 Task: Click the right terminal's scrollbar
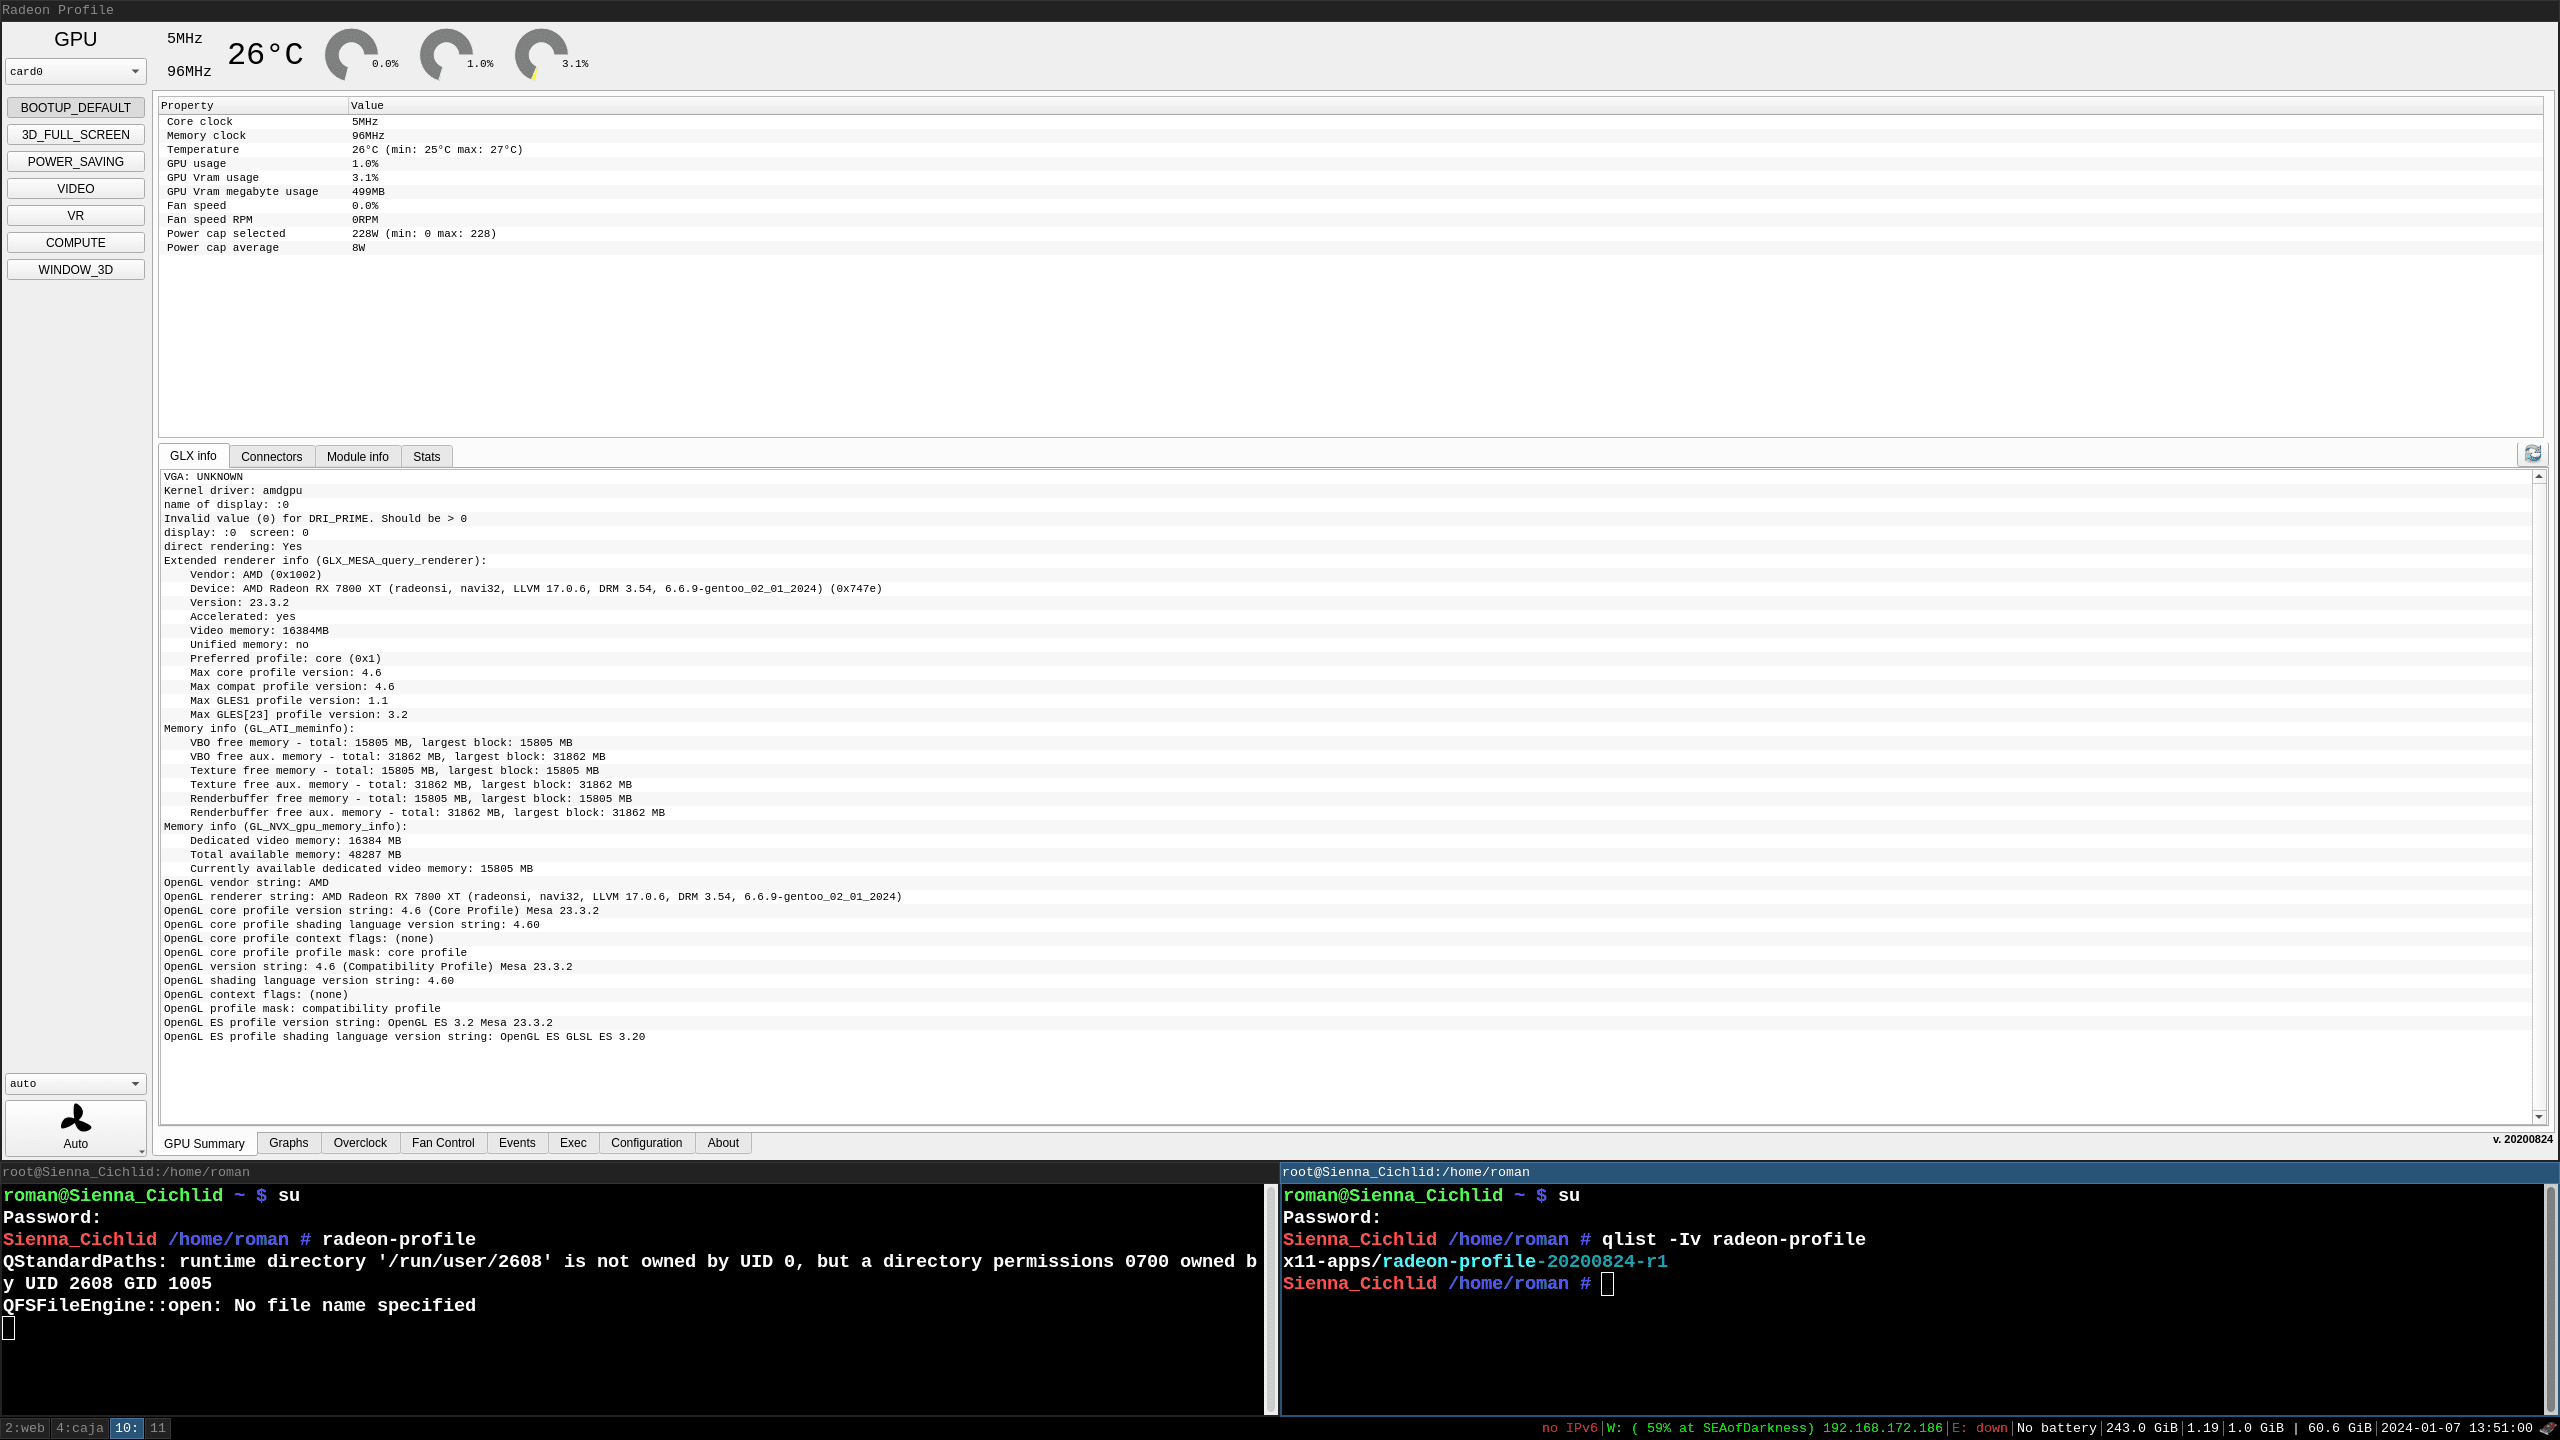pos(2551,1299)
